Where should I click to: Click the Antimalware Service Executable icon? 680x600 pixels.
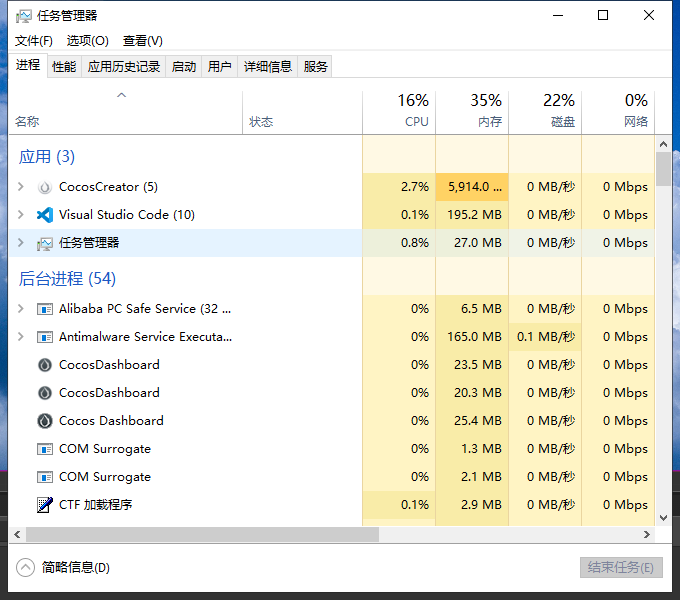(x=44, y=337)
